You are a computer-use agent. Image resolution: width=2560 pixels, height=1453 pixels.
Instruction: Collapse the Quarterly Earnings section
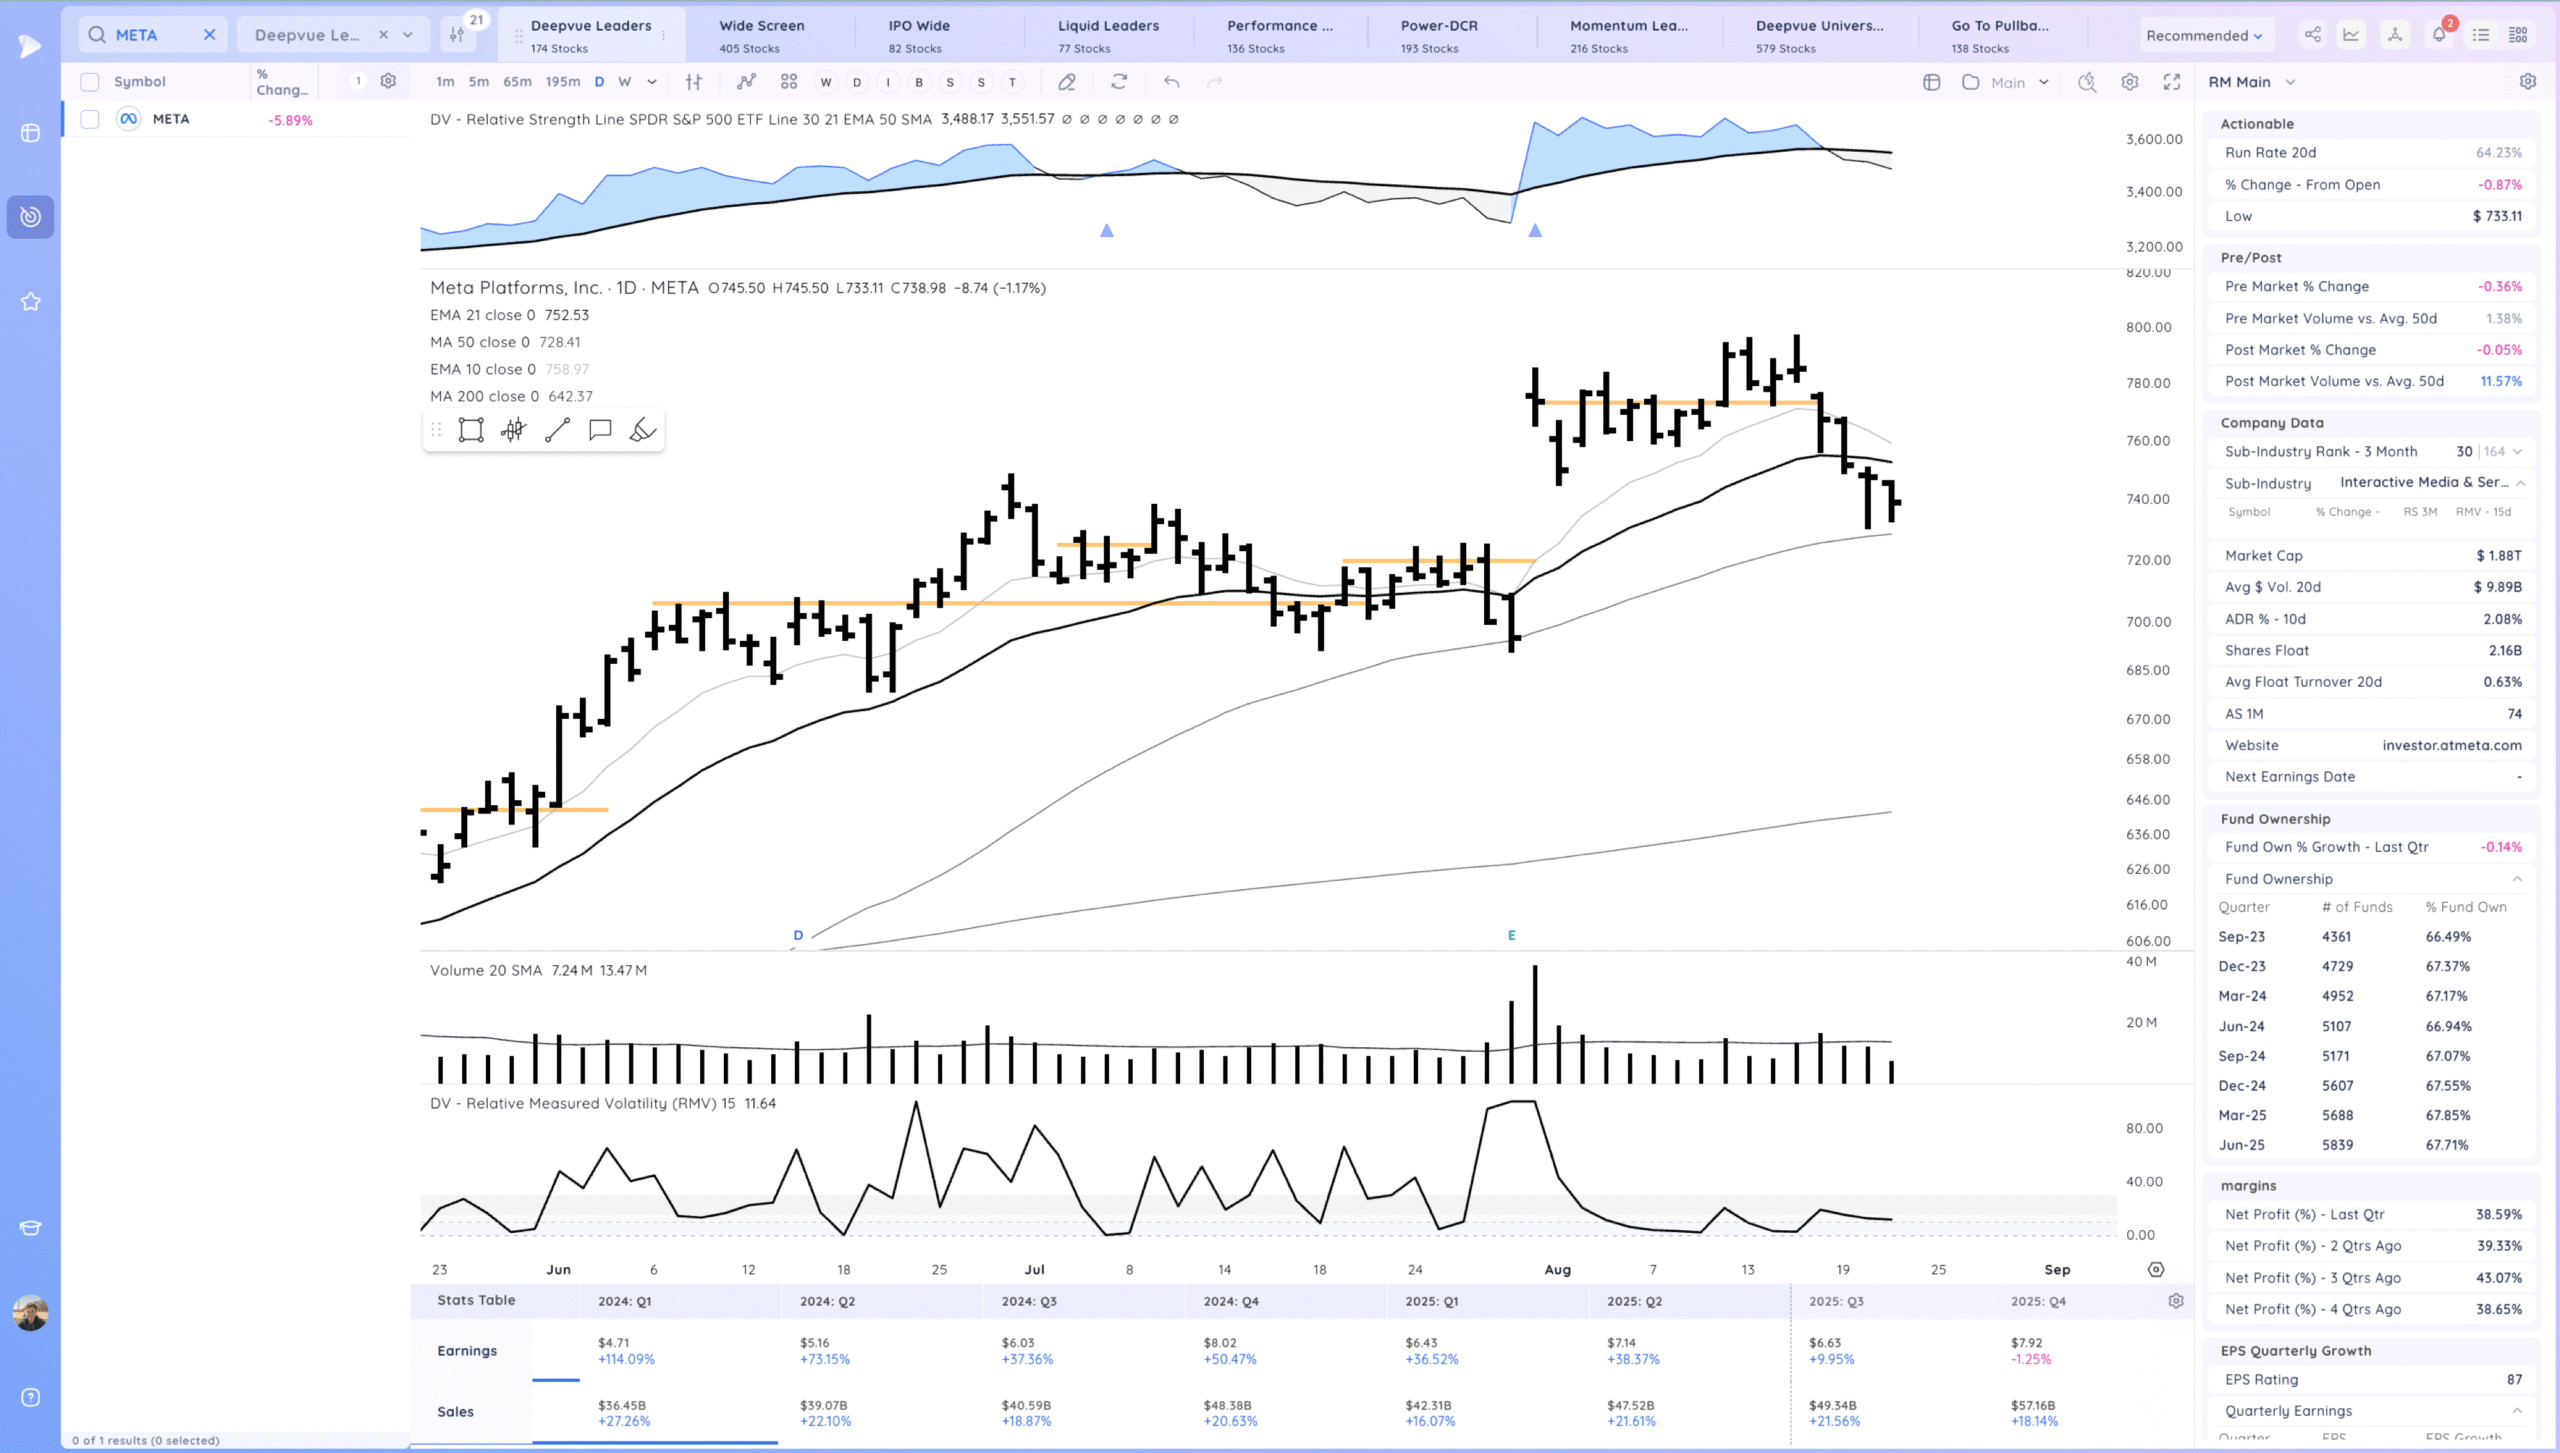click(2517, 1411)
